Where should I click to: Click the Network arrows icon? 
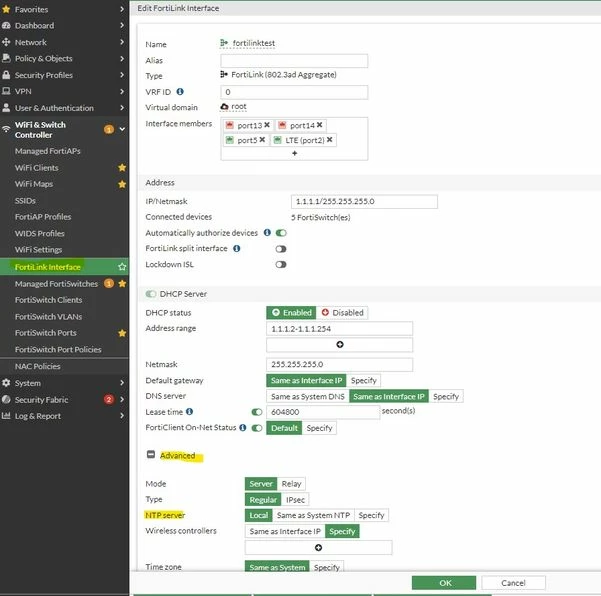coord(6,42)
